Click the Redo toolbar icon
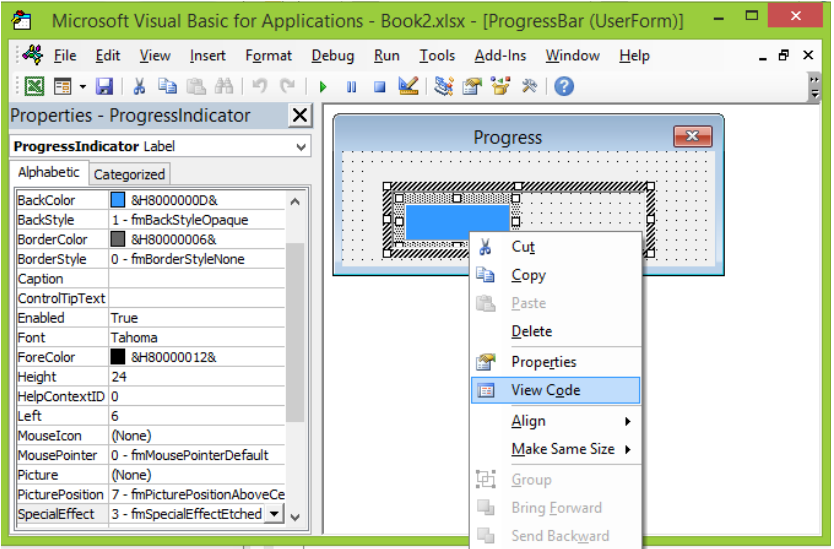 coord(287,86)
